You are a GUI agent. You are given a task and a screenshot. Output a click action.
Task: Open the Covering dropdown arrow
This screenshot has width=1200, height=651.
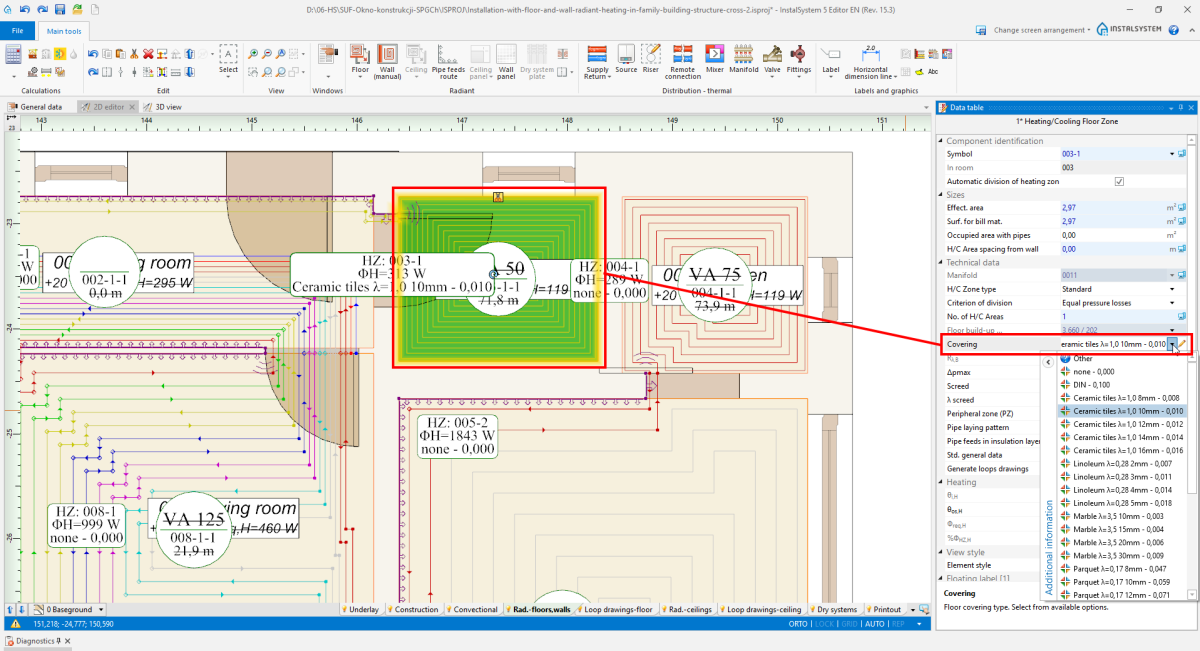(x=1171, y=344)
